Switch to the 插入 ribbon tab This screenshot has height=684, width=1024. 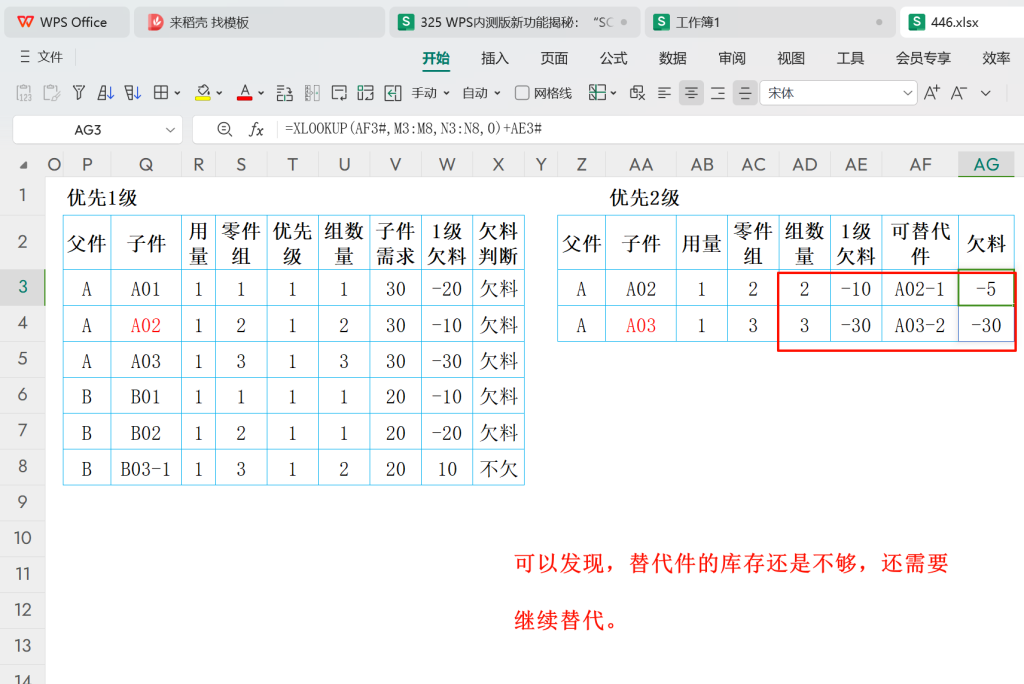coord(494,58)
